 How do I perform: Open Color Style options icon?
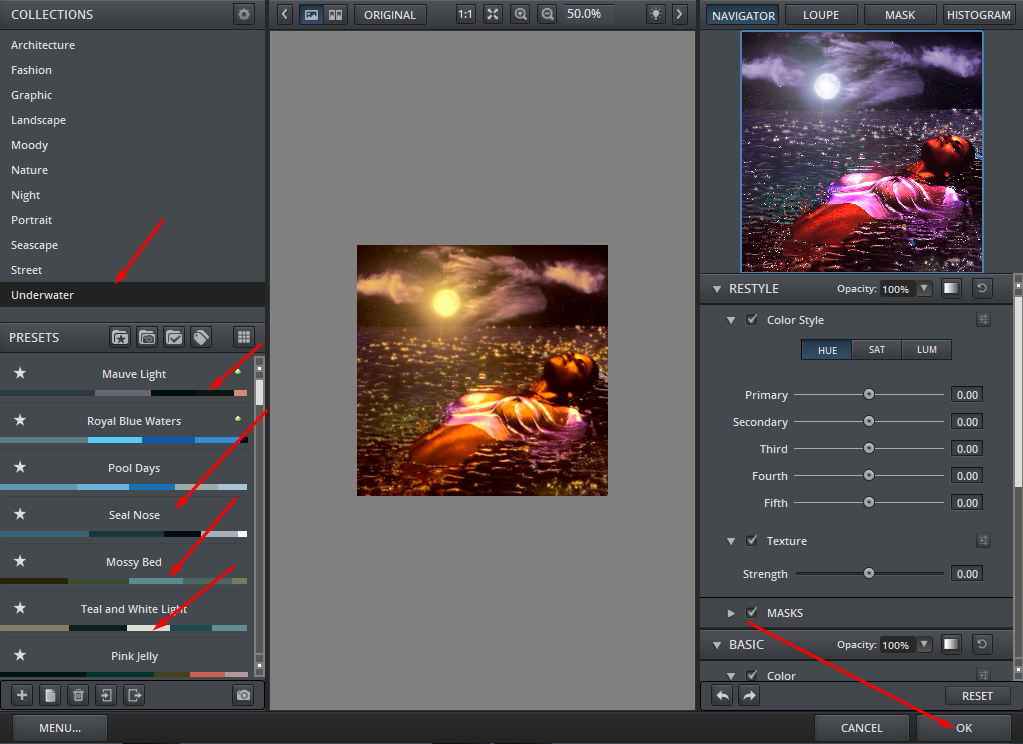[983, 319]
